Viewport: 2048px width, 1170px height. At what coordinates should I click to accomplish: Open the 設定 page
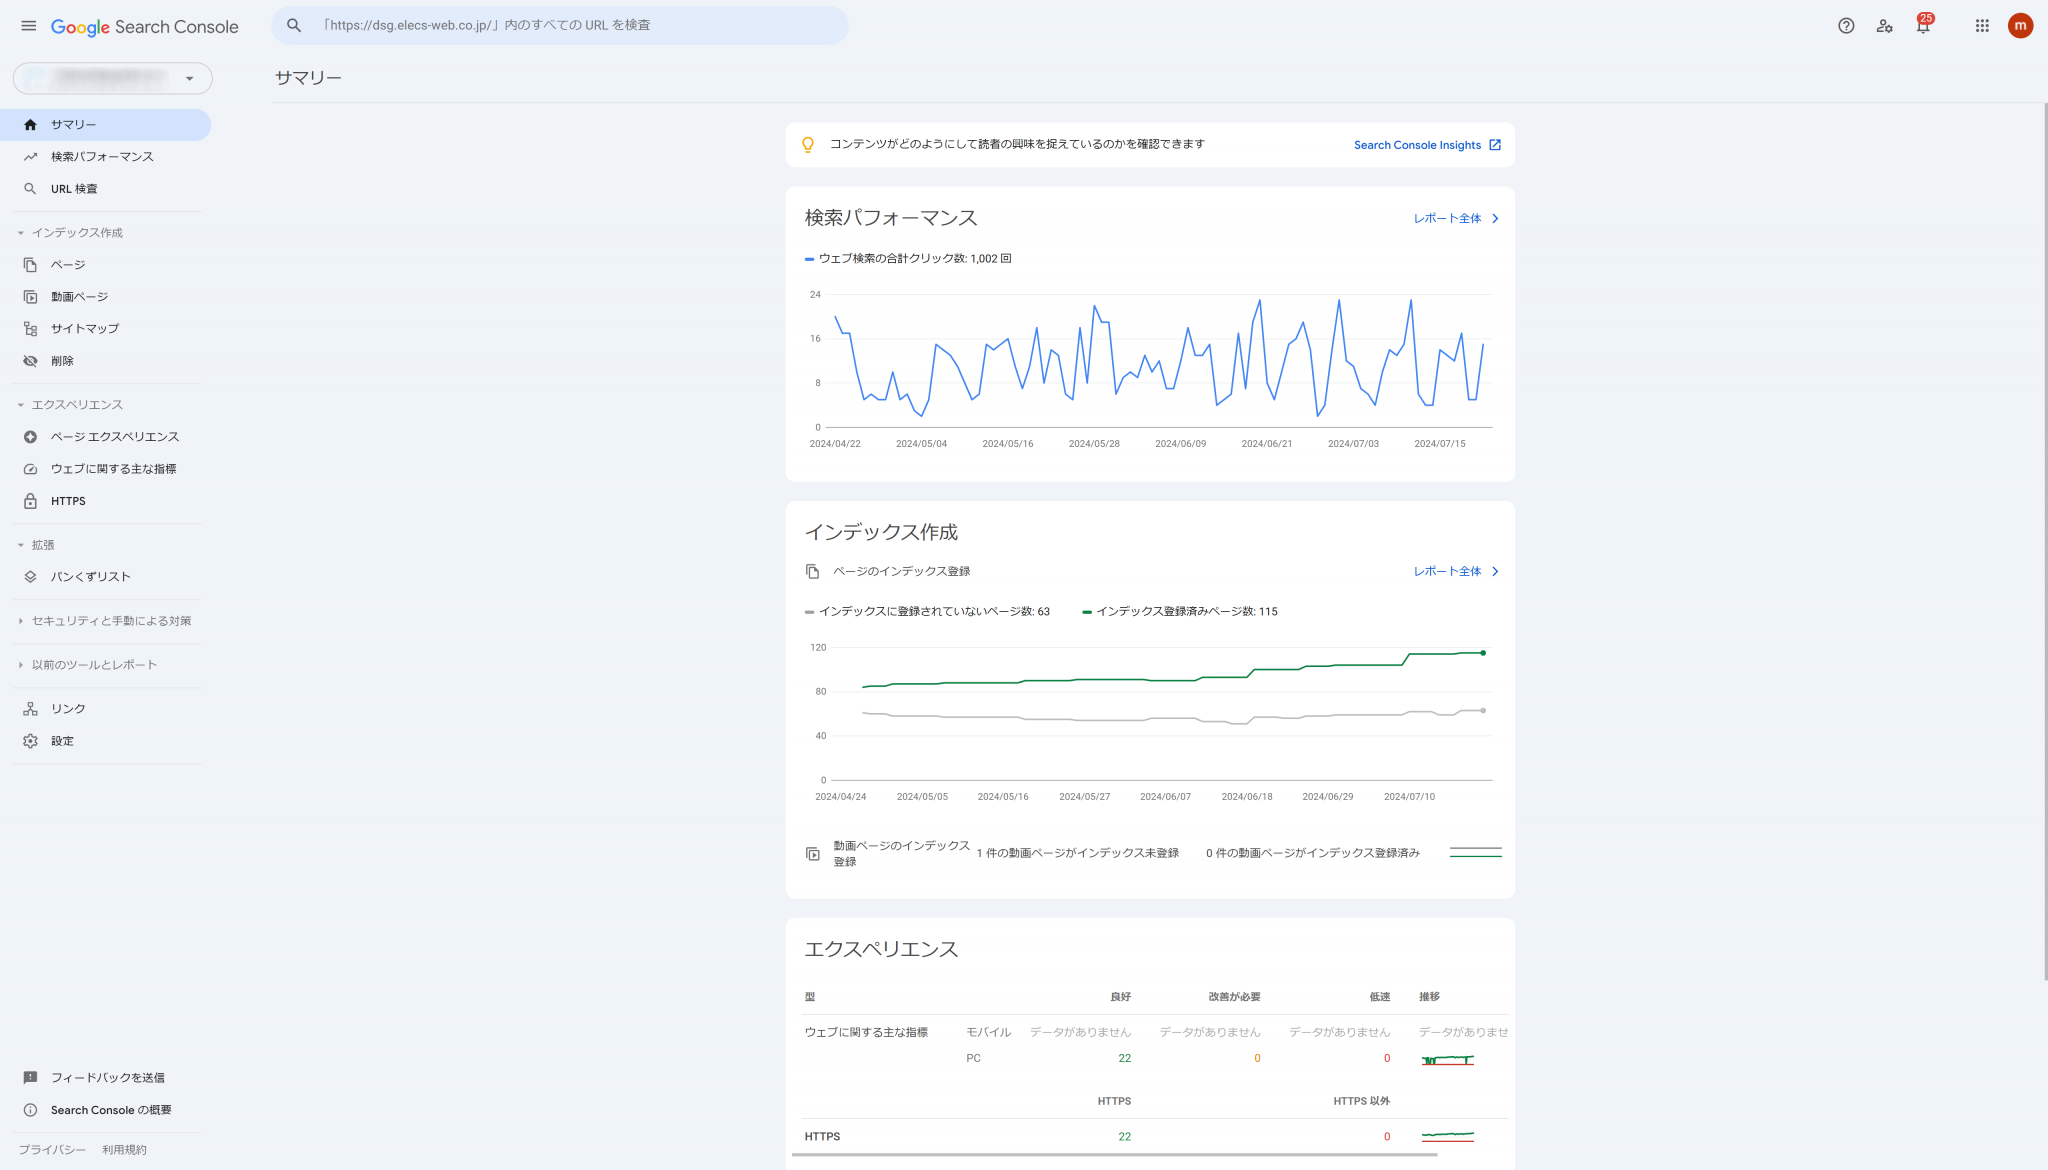pyautogui.click(x=62, y=740)
